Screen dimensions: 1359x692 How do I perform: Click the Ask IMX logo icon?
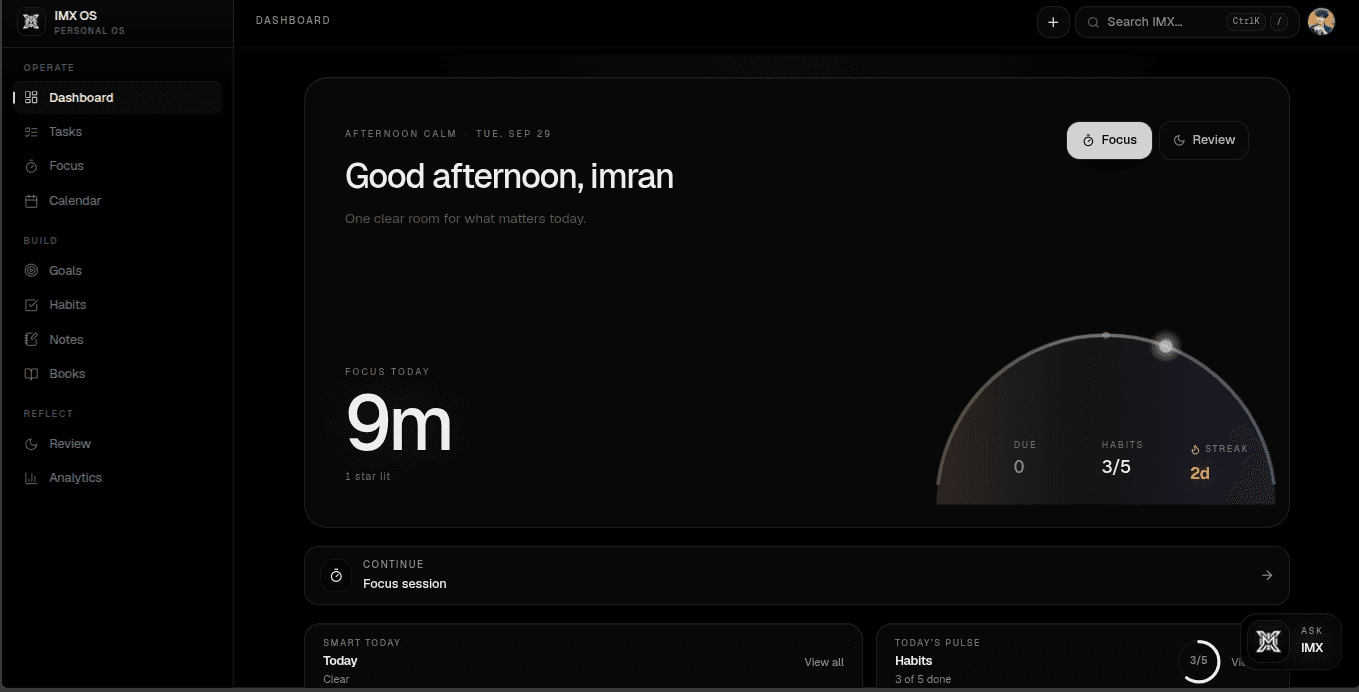1268,640
